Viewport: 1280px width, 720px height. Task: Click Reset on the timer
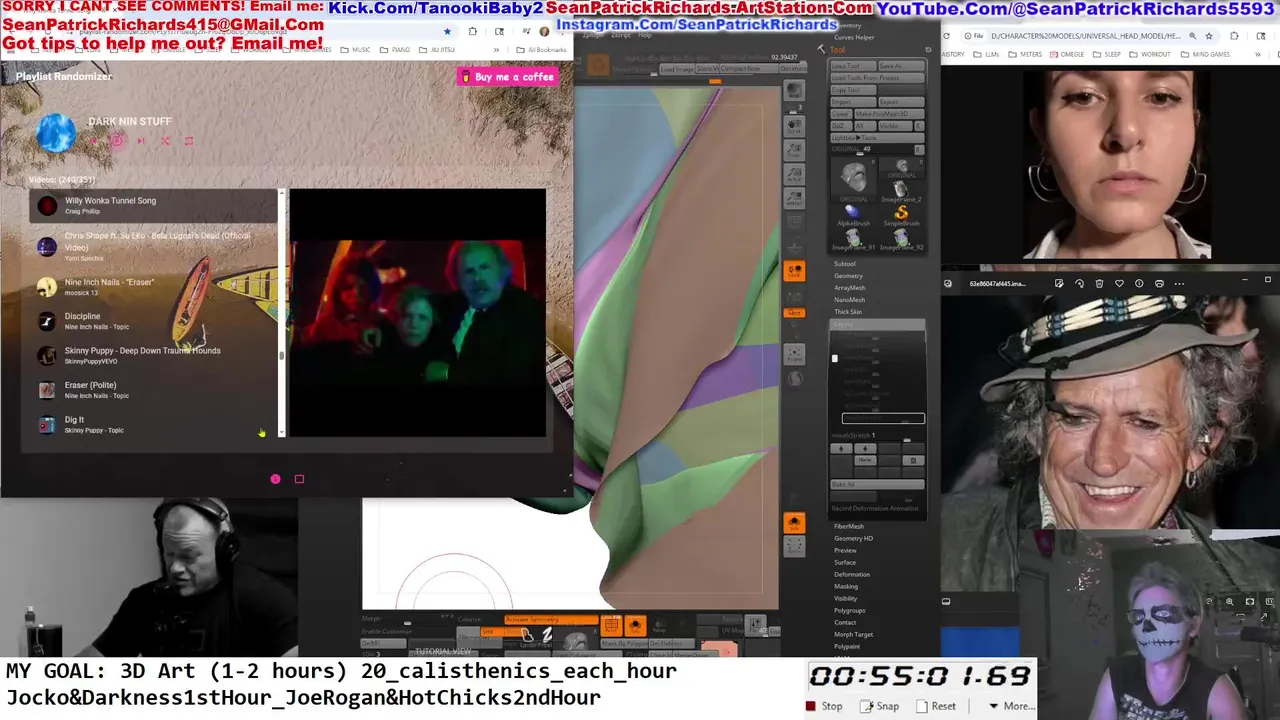pyautogui.click(x=937, y=706)
